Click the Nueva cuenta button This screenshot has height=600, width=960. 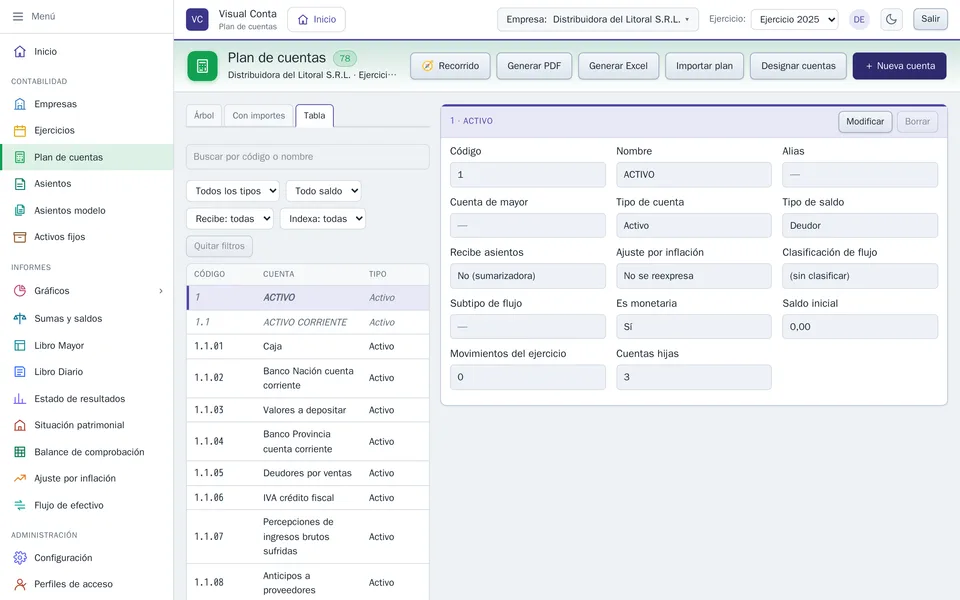(899, 66)
